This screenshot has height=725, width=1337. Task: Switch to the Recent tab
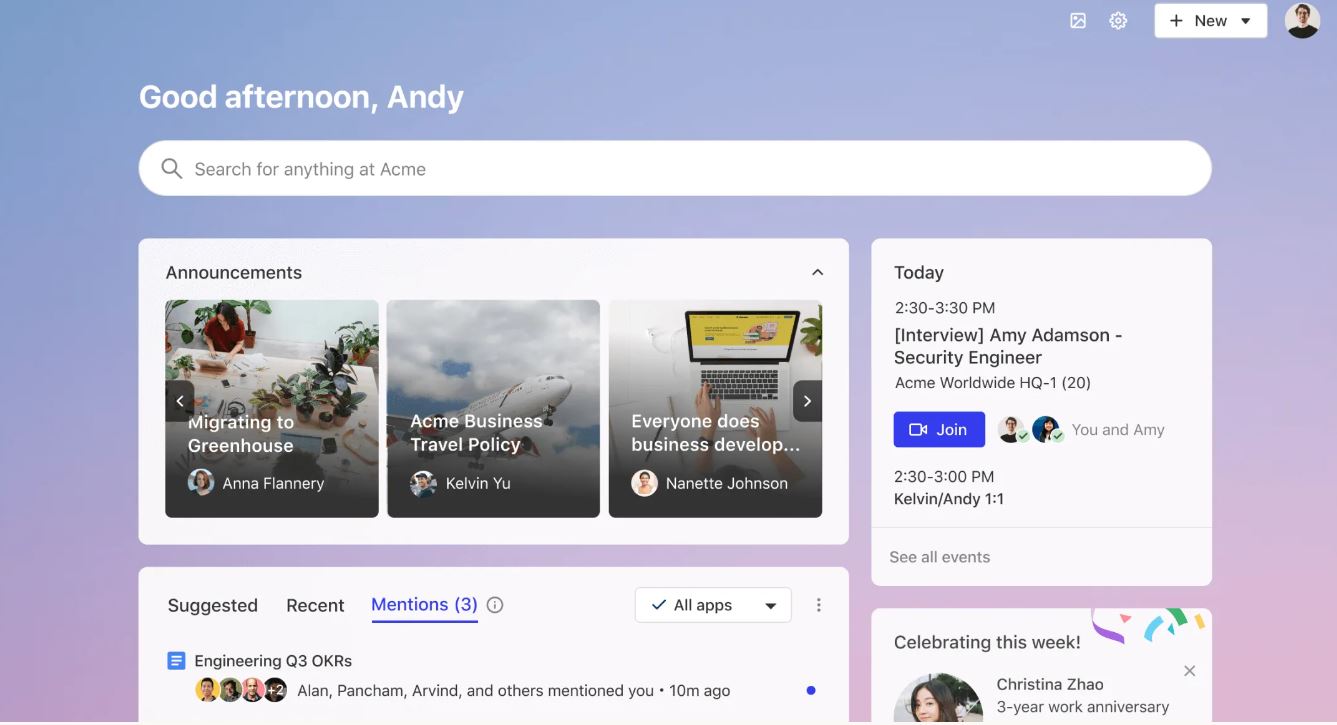(x=315, y=605)
